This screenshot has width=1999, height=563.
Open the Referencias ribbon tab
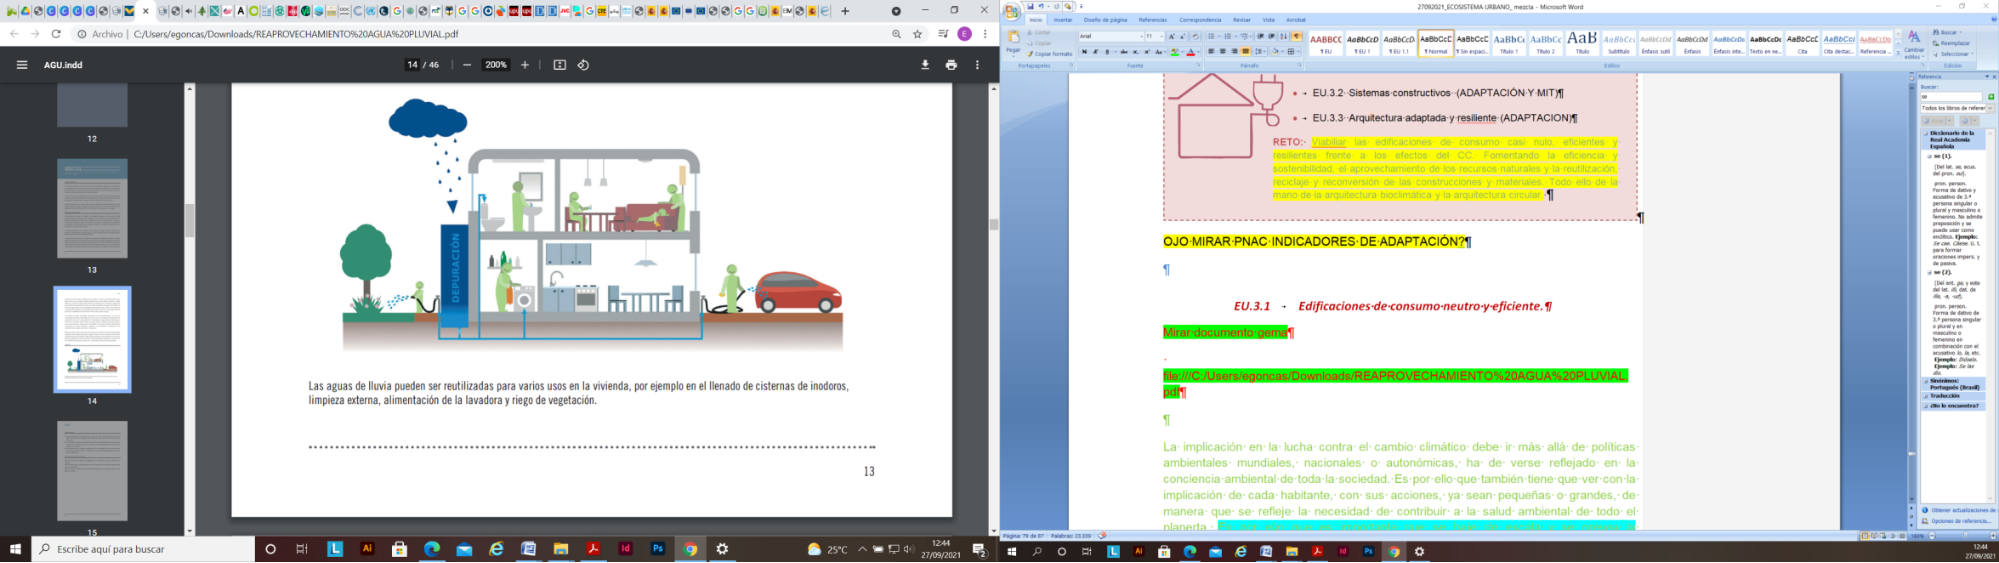(x=1152, y=20)
